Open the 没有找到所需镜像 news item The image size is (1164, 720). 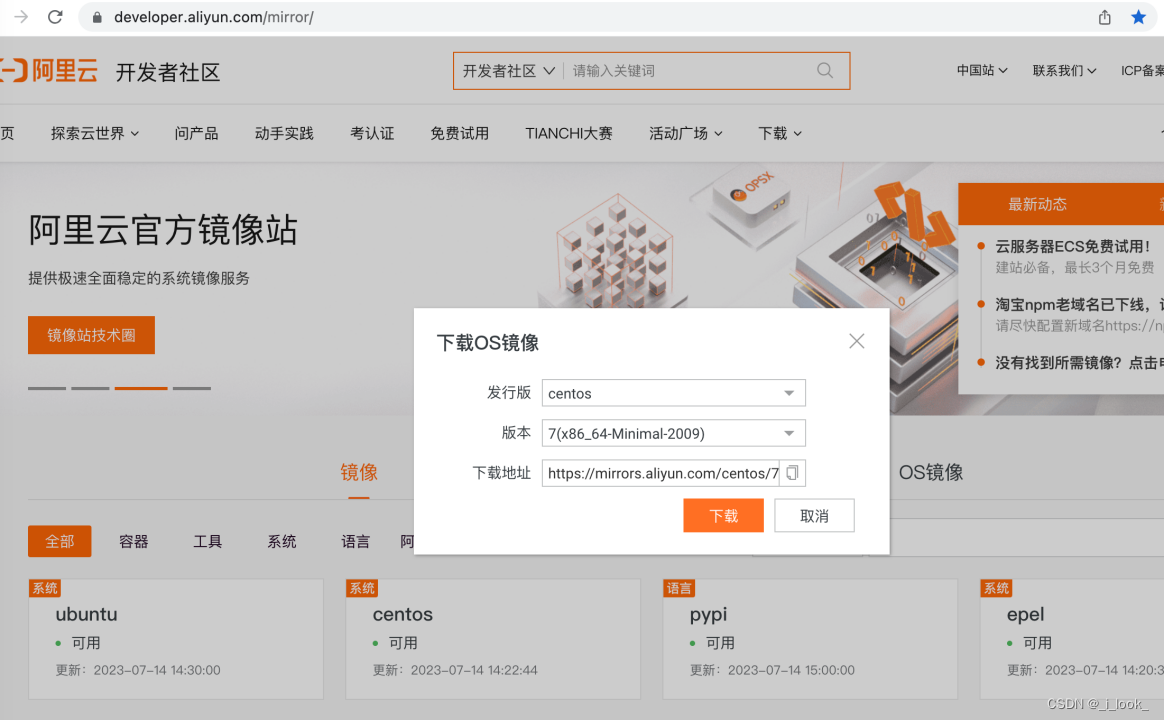1079,362
